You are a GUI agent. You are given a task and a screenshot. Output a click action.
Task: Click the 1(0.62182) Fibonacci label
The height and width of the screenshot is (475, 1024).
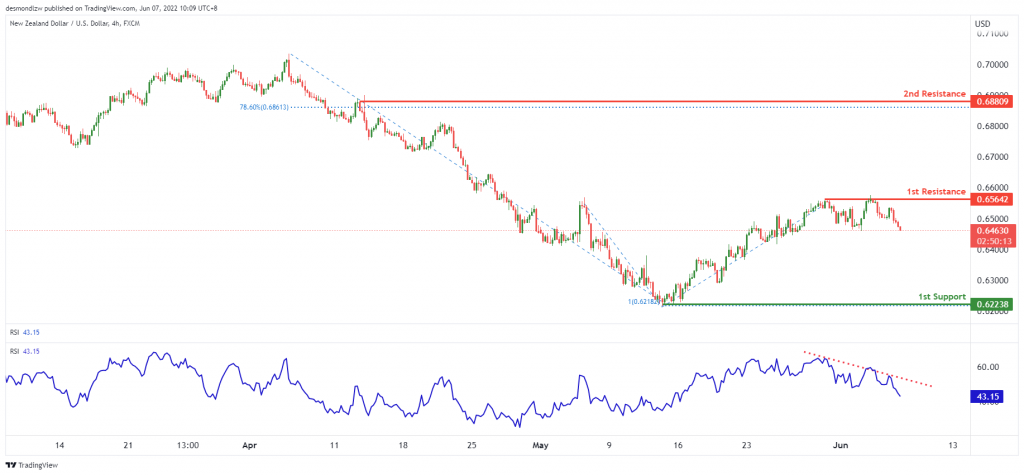[642, 303]
